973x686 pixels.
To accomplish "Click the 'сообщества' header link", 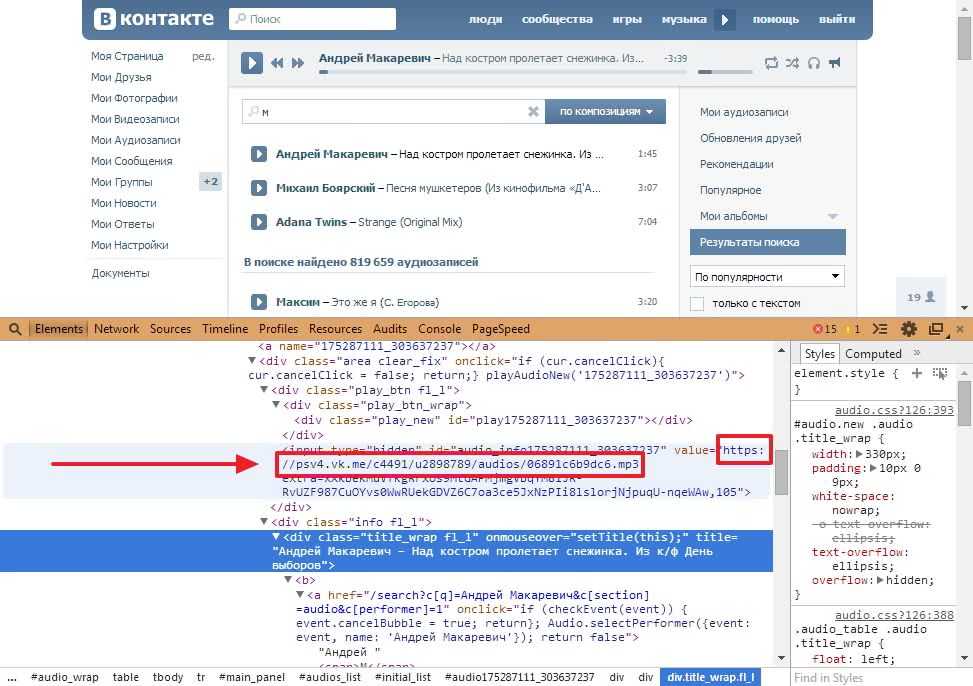I will click(x=557, y=19).
